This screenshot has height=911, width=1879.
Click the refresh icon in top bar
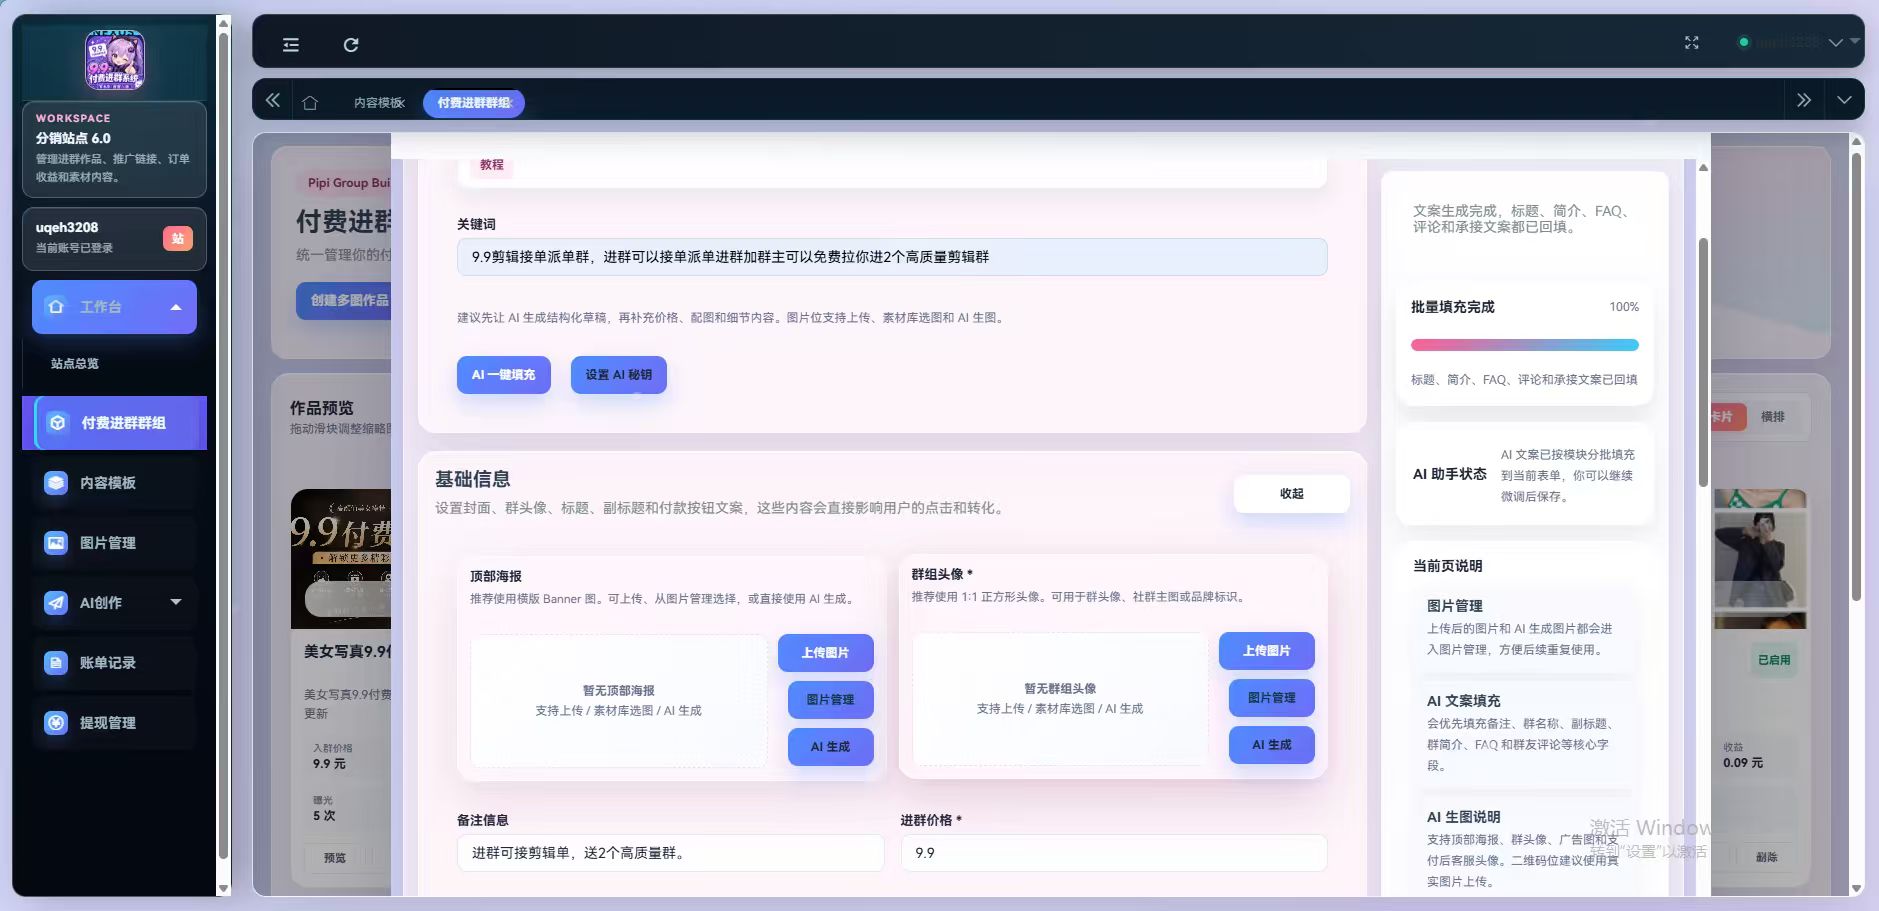(x=351, y=44)
